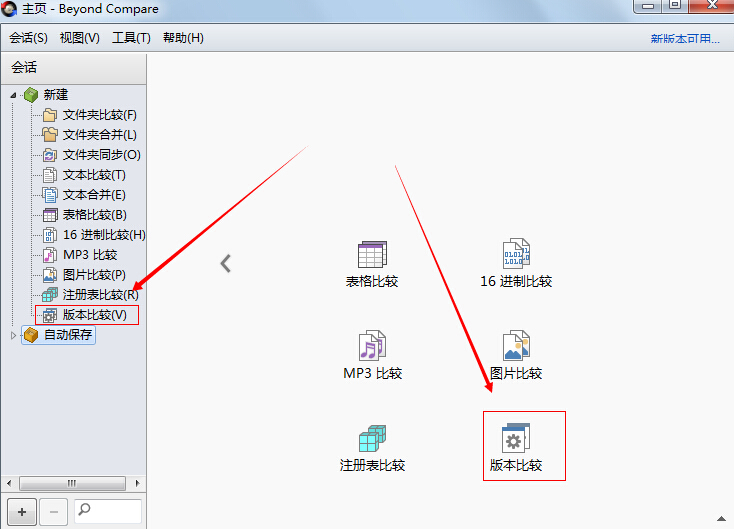Launch the MP3 比较 music icon
Viewport: 734px width, 529px height.
372,345
